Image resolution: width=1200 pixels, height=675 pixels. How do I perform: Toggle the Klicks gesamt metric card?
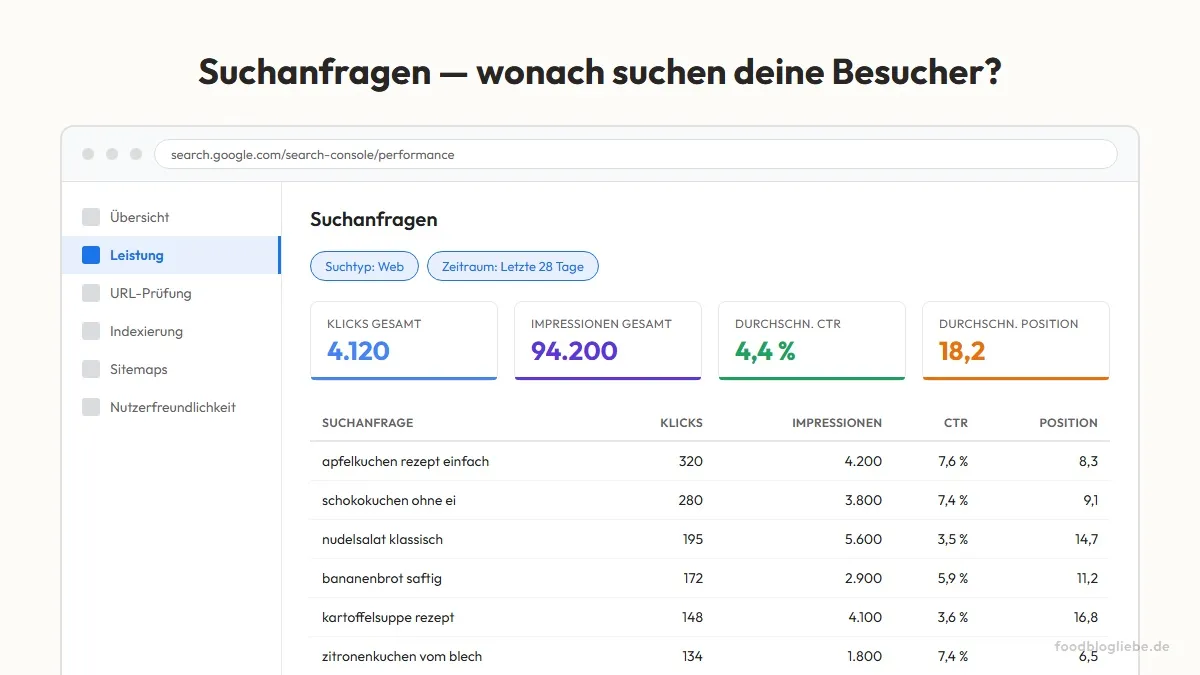tap(403, 340)
